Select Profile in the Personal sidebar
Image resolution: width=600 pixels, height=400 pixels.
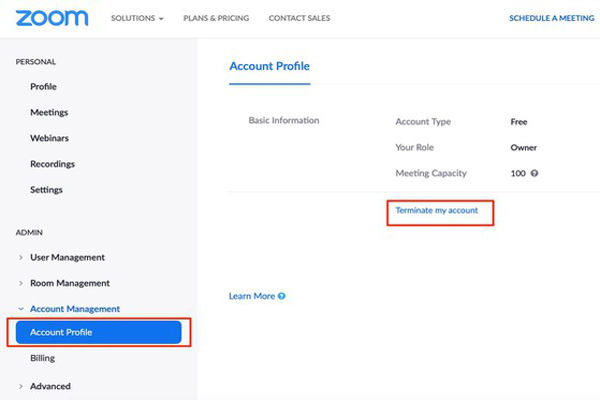44,87
